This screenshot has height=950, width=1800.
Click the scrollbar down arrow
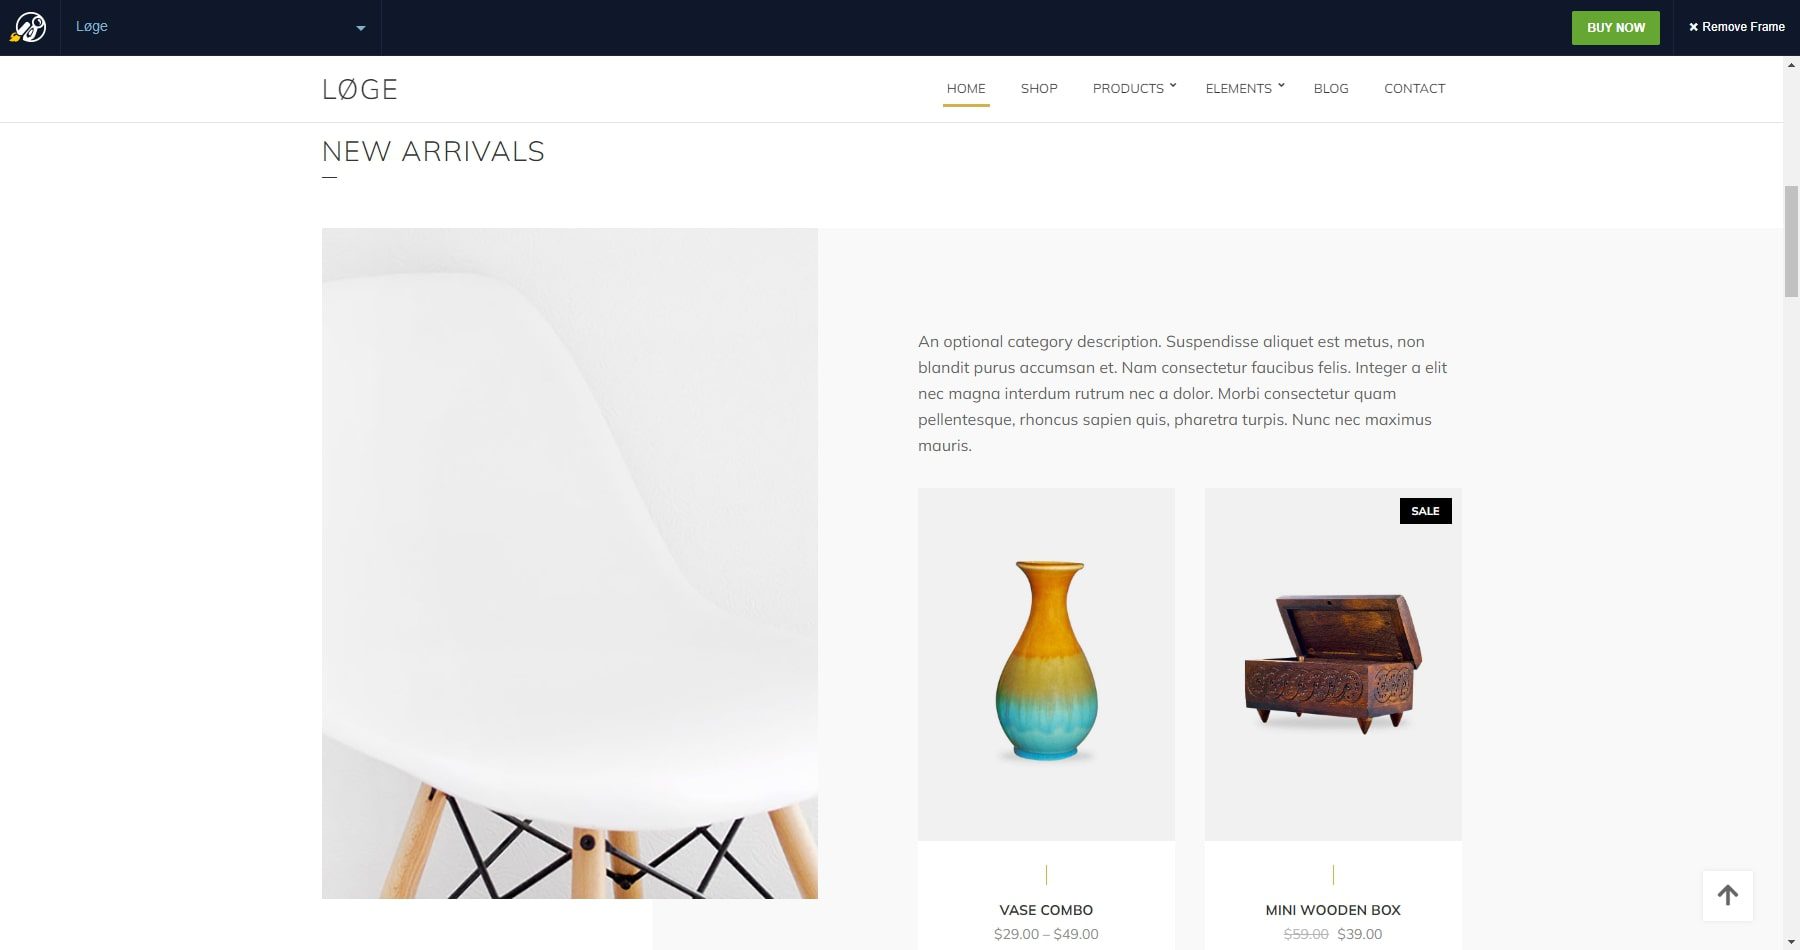pos(1791,941)
